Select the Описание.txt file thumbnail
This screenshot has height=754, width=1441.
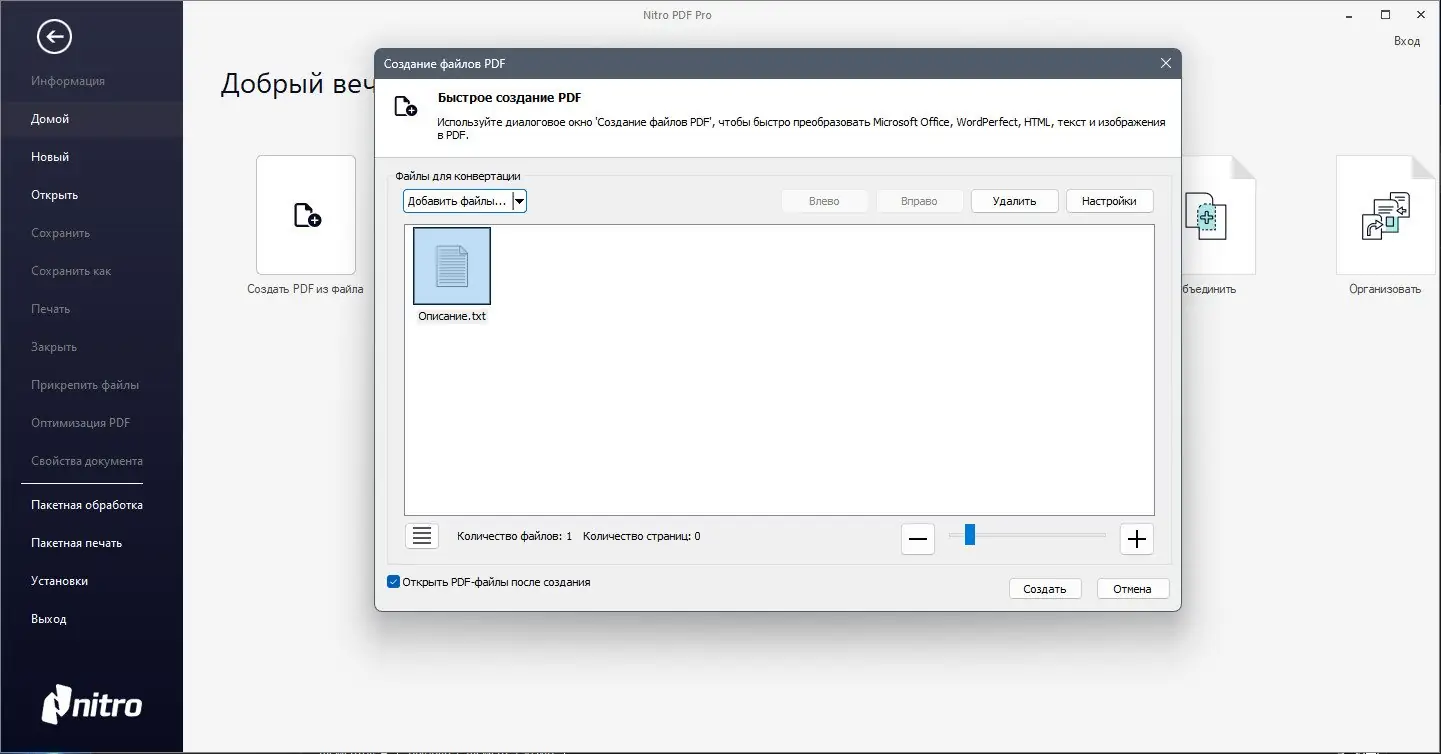[x=452, y=266]
